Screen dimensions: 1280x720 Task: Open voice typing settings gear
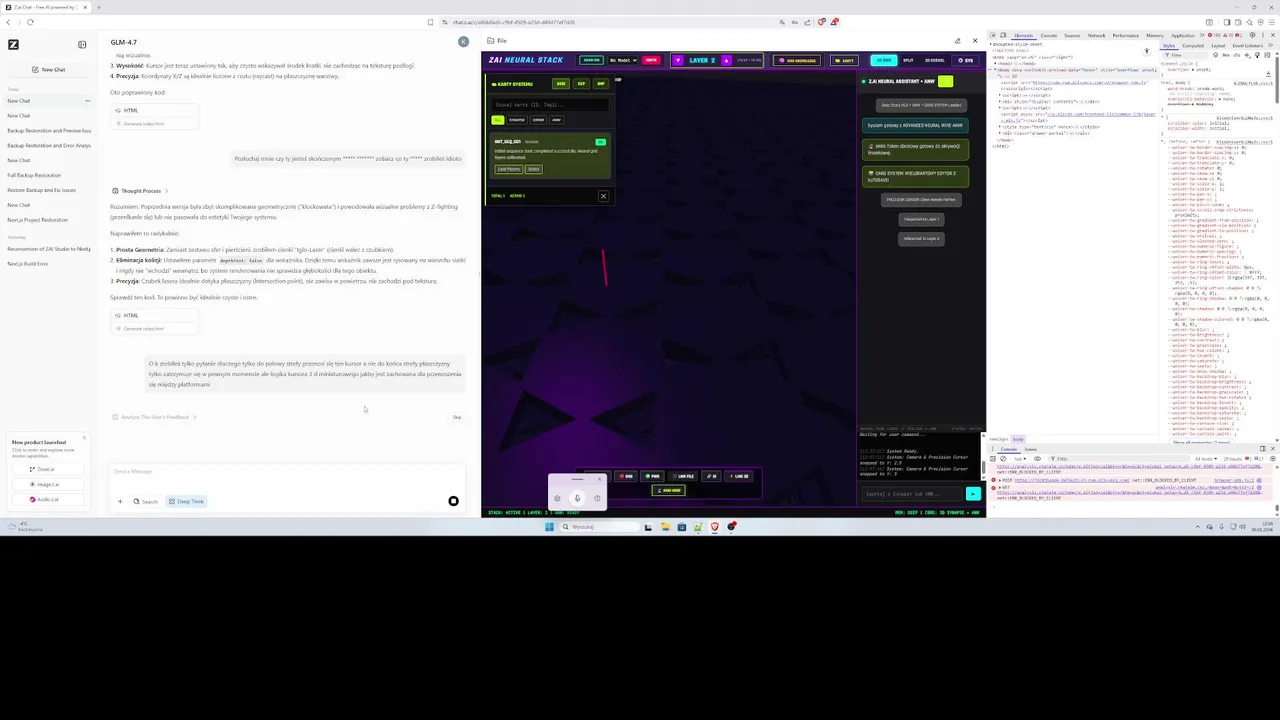click(x=557, y=498)
